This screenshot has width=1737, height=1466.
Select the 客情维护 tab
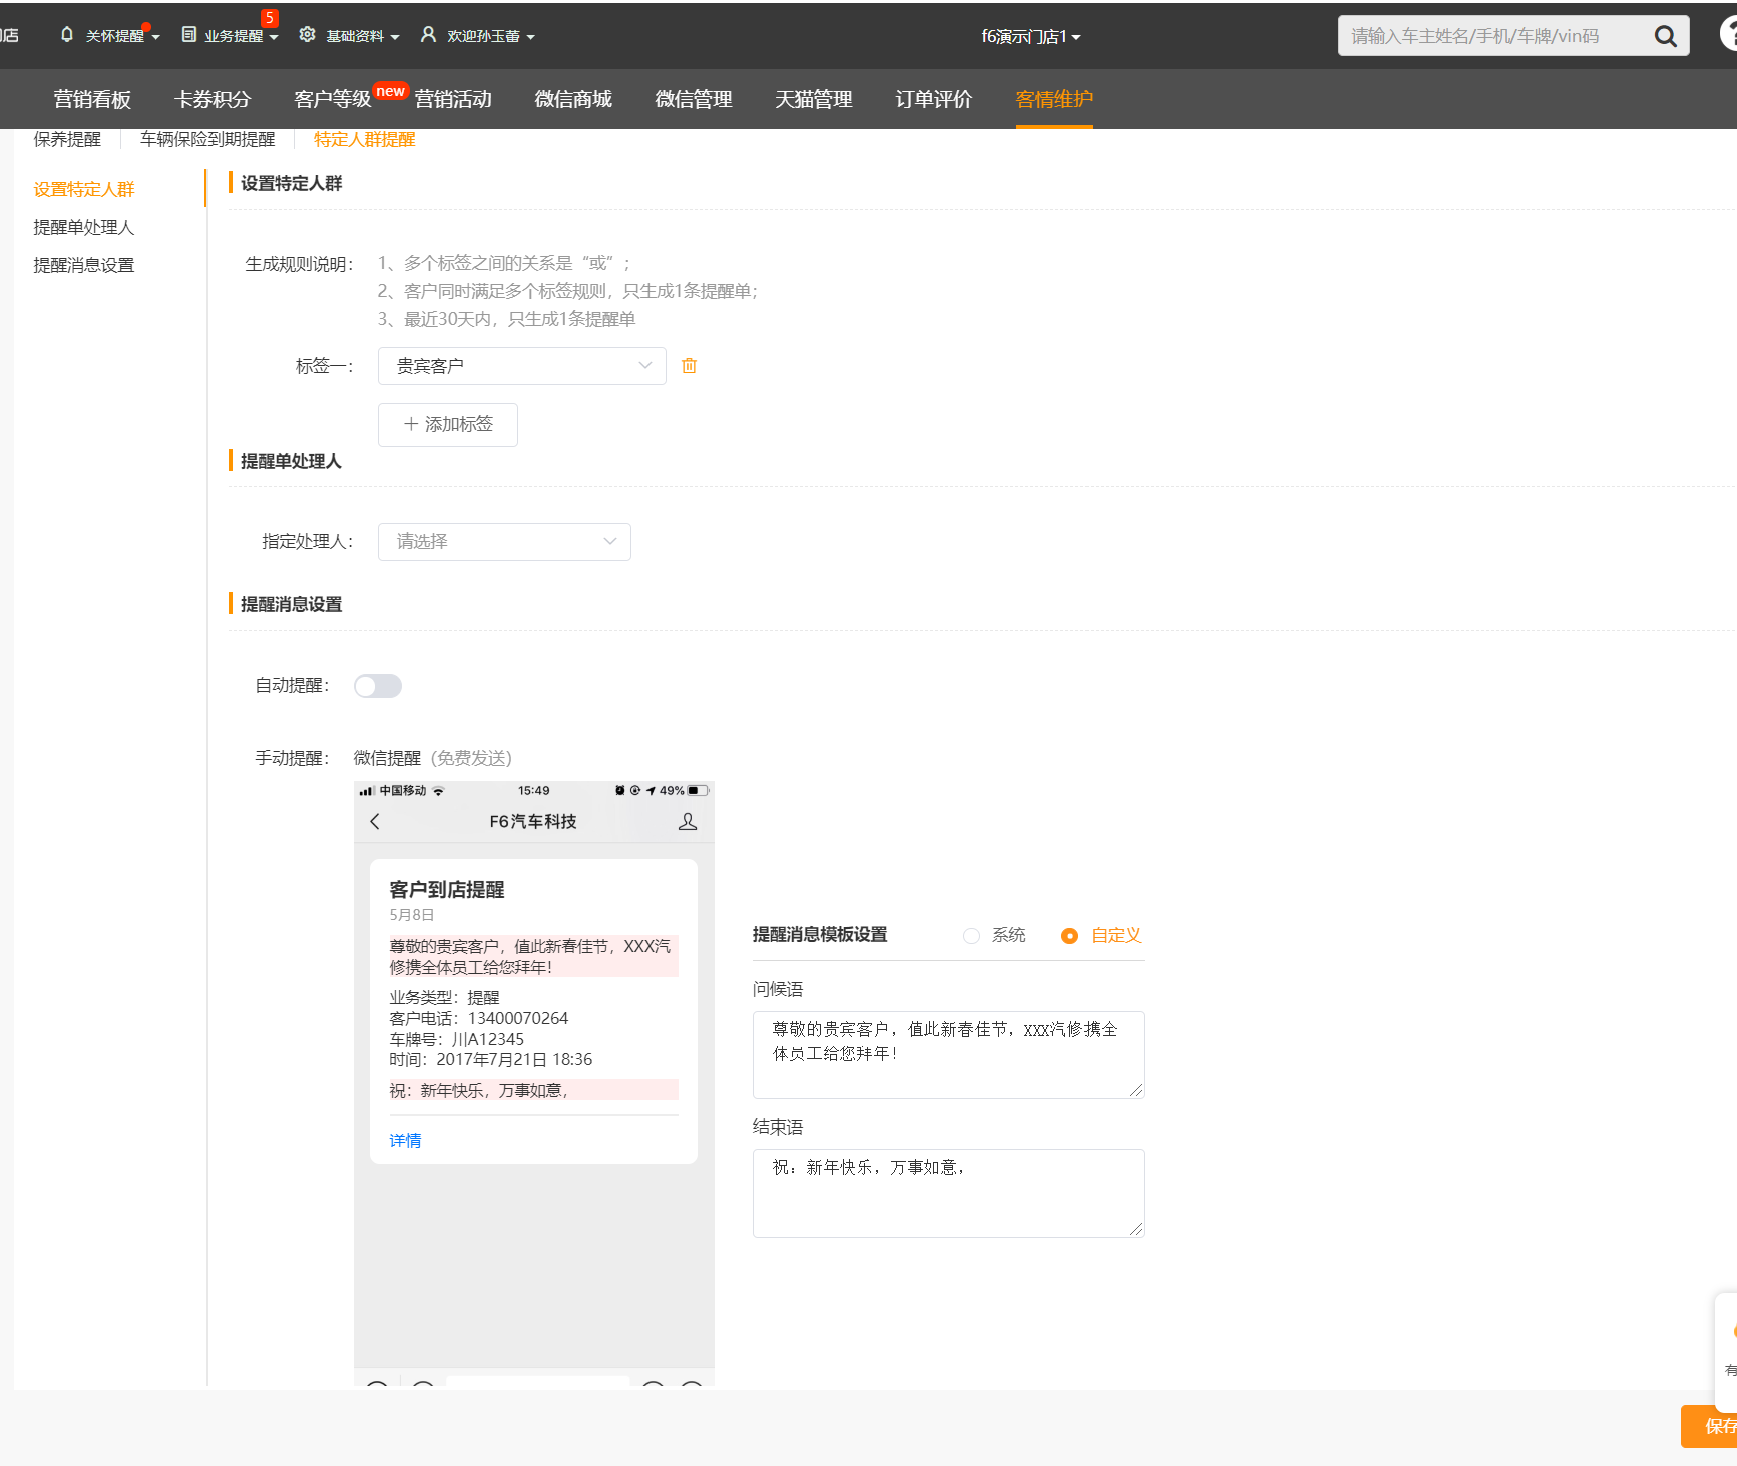pyautogui.click(x=1054, y=99)
